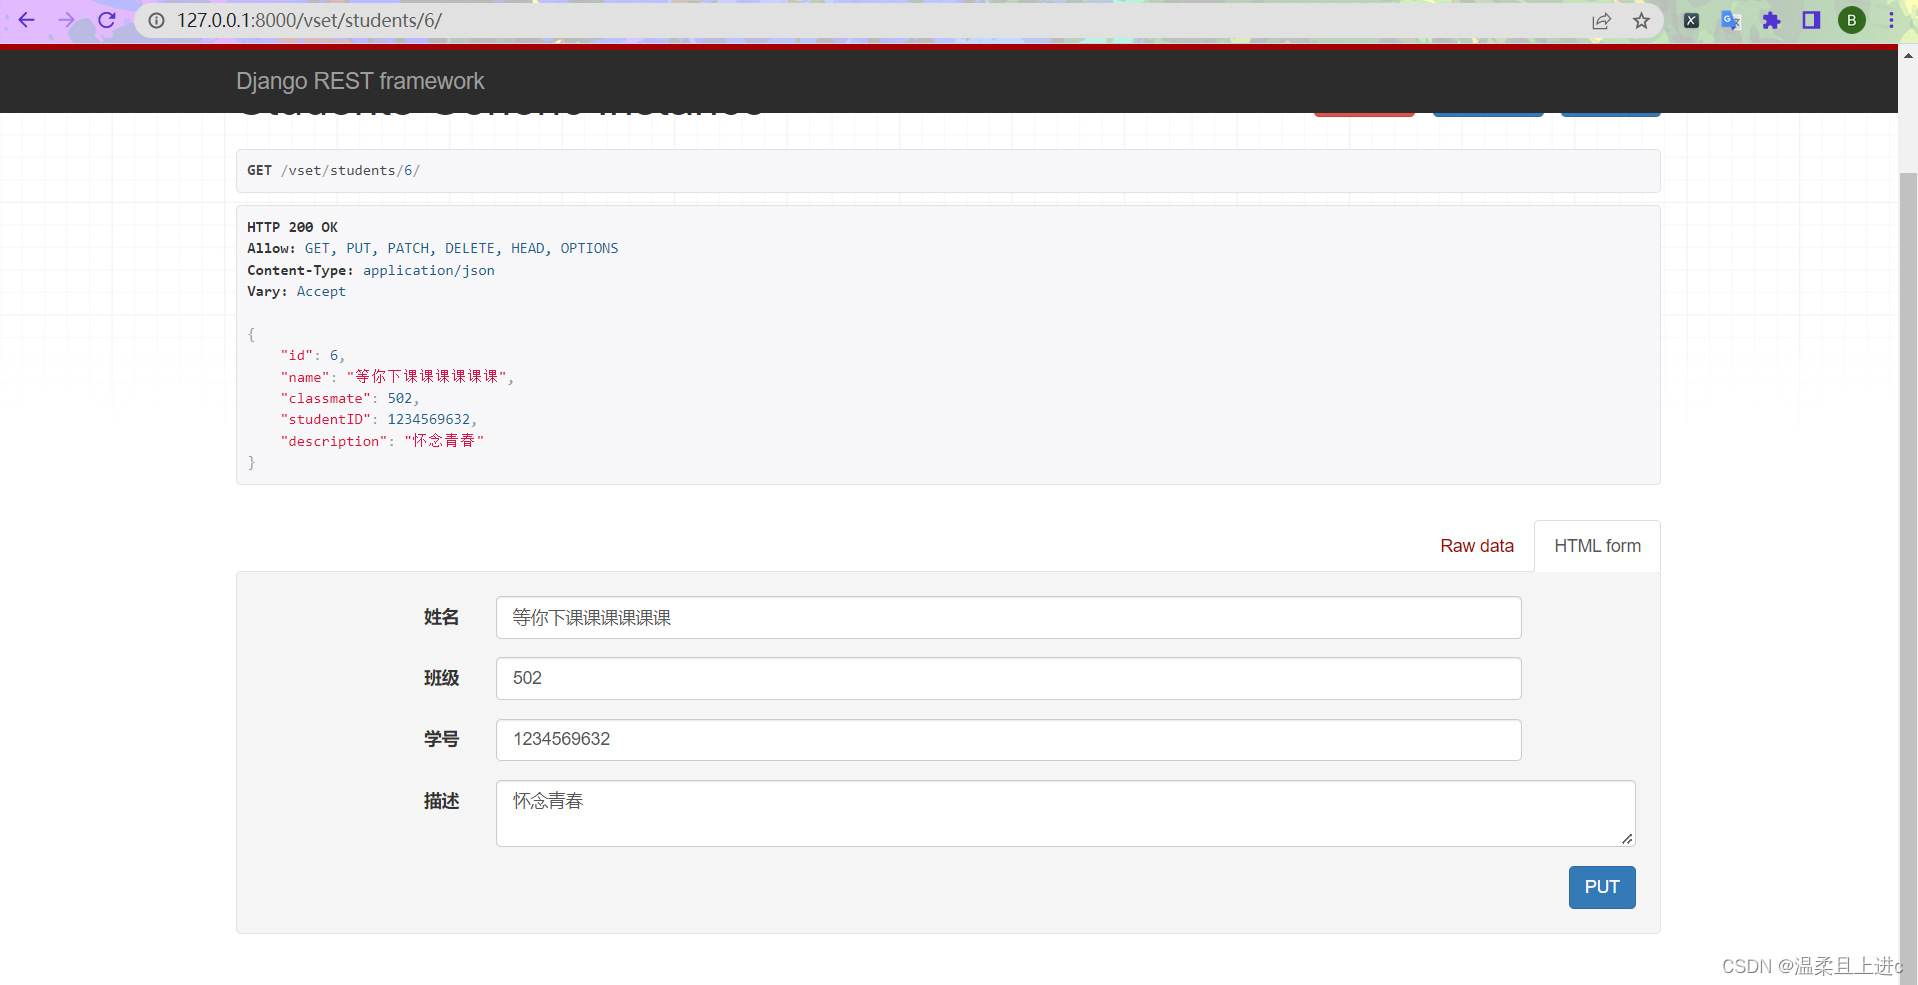Open the profile B avatar
Image resolution: width=1918 pixels, height=985 pixels.
pyautogui.click(x=1851, y=20)
